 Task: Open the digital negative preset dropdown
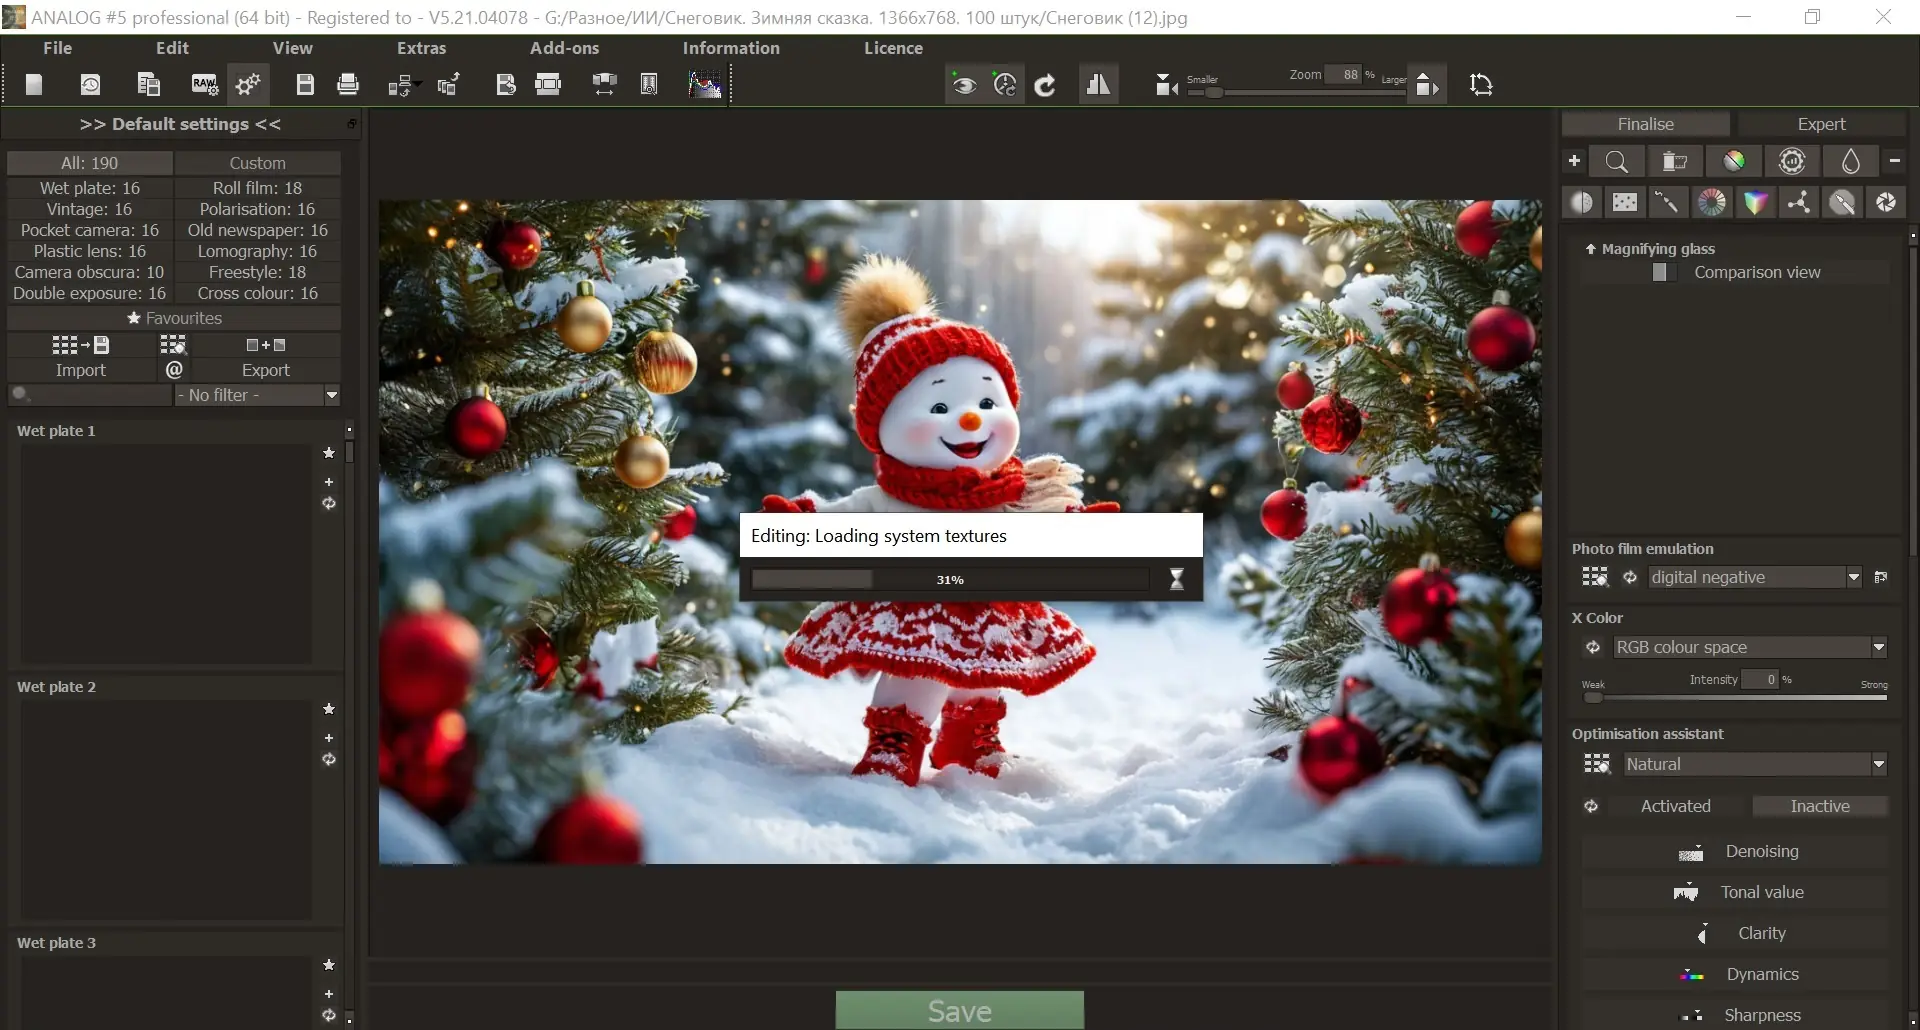tap(1856, 577)
